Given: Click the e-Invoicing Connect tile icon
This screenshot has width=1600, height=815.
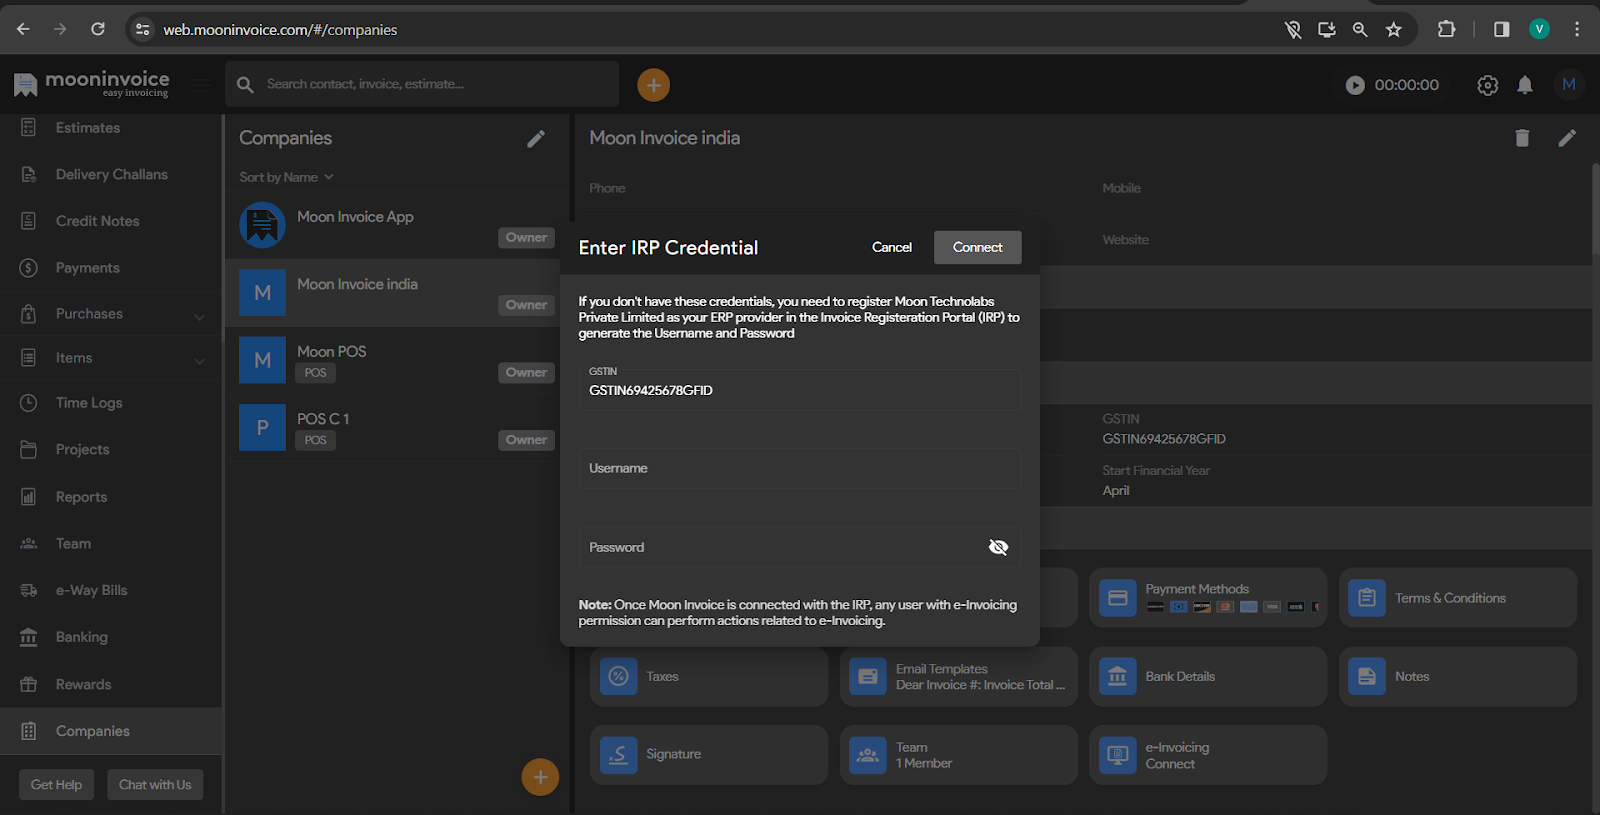Looking at the screenshot, I should tap(1118, 755).
